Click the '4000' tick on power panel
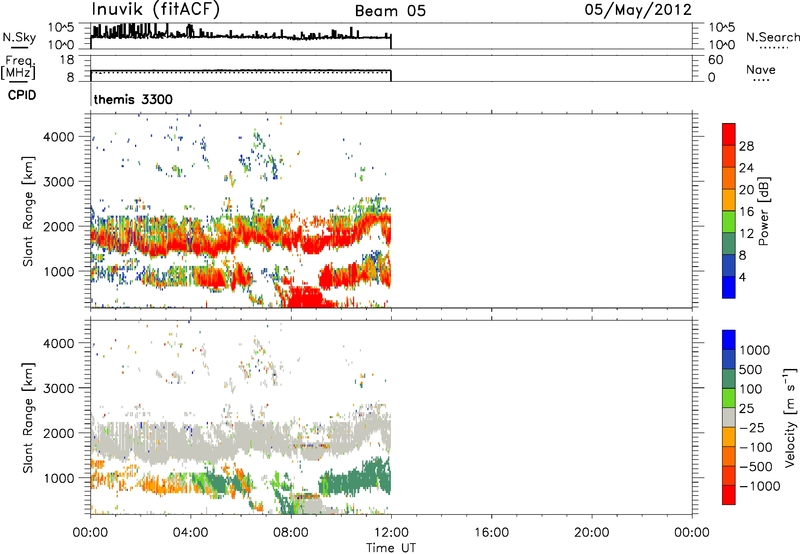 pos(59,137)
